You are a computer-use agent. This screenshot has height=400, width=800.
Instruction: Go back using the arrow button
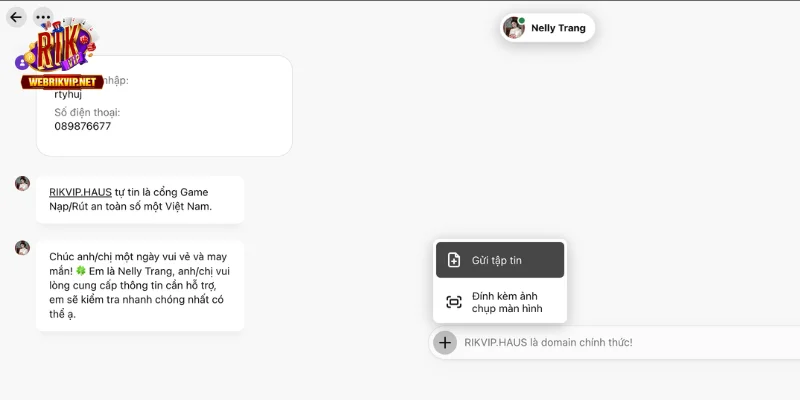pyautogui.click(x=16, y=17)
